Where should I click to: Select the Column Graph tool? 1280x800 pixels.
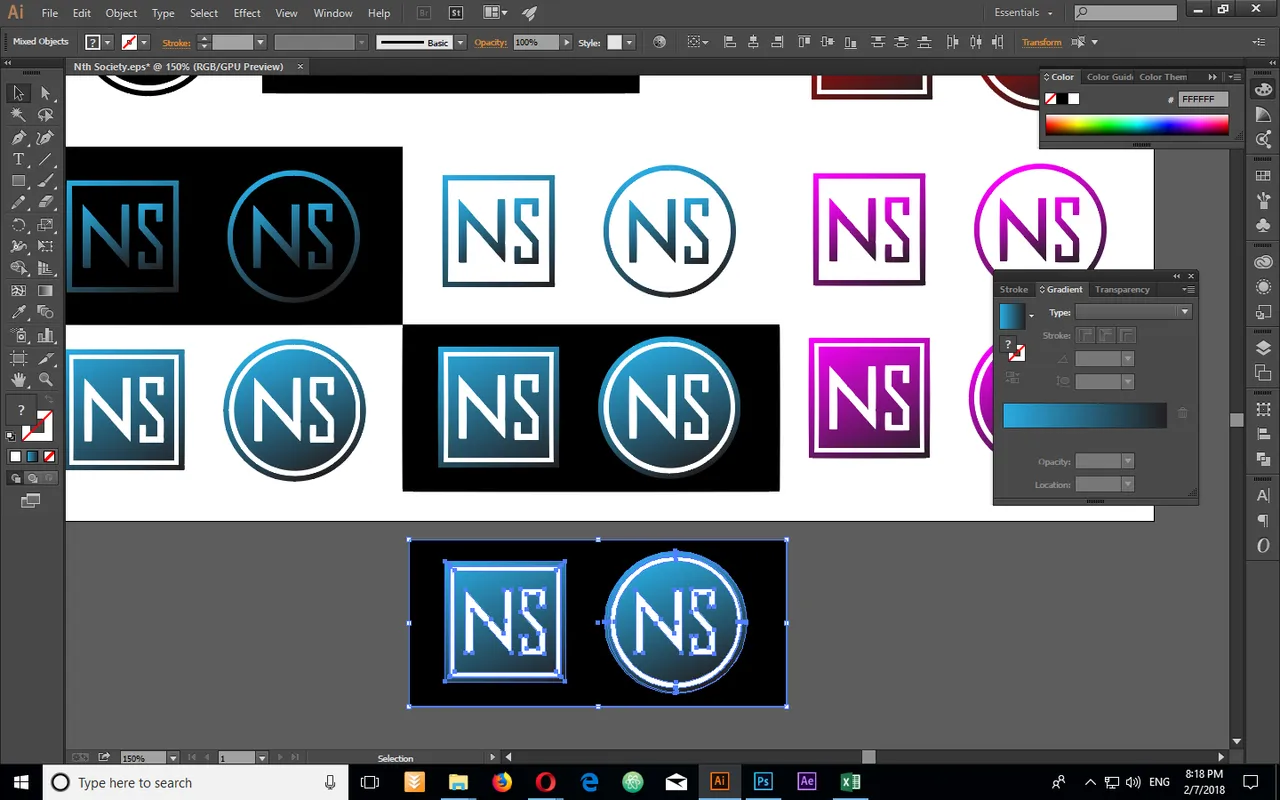click(45, 336)
